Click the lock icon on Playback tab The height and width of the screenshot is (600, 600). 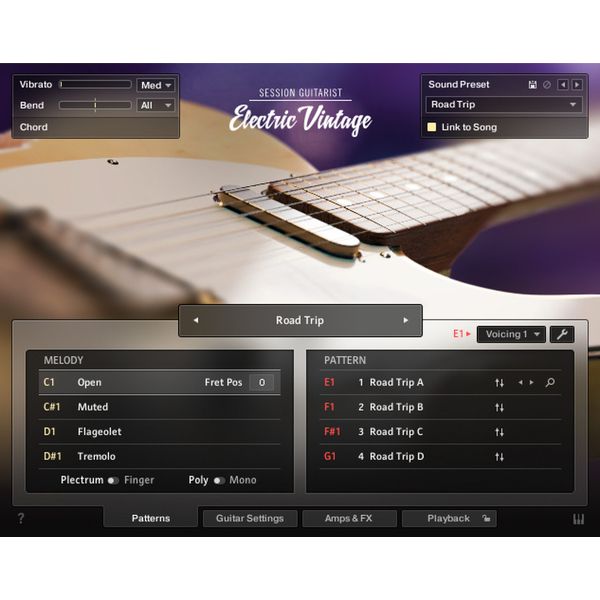[486, 518]
